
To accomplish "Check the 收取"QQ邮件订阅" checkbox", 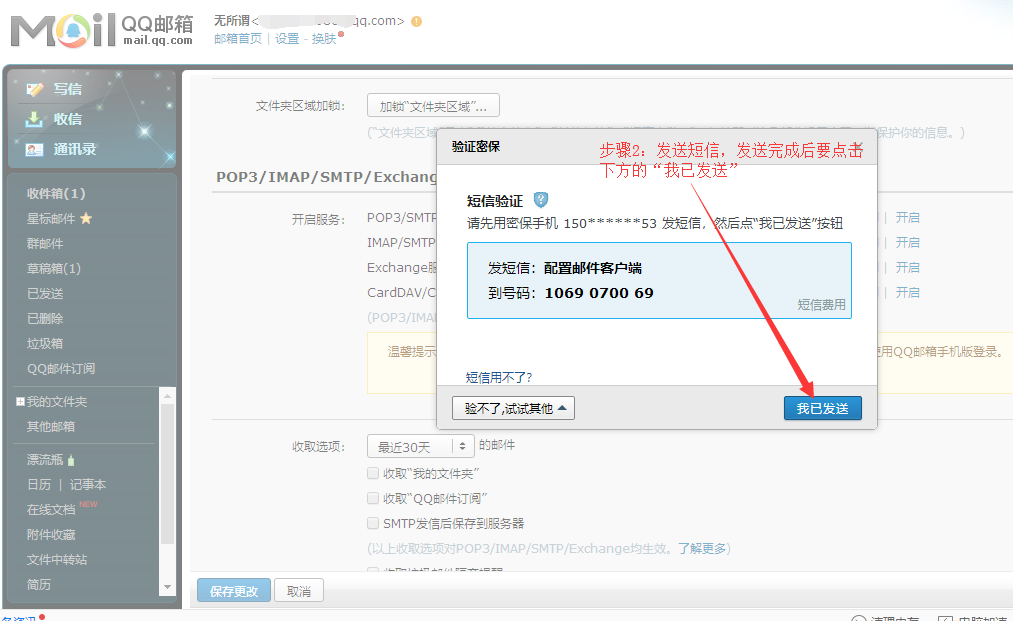I will [373, 498].
